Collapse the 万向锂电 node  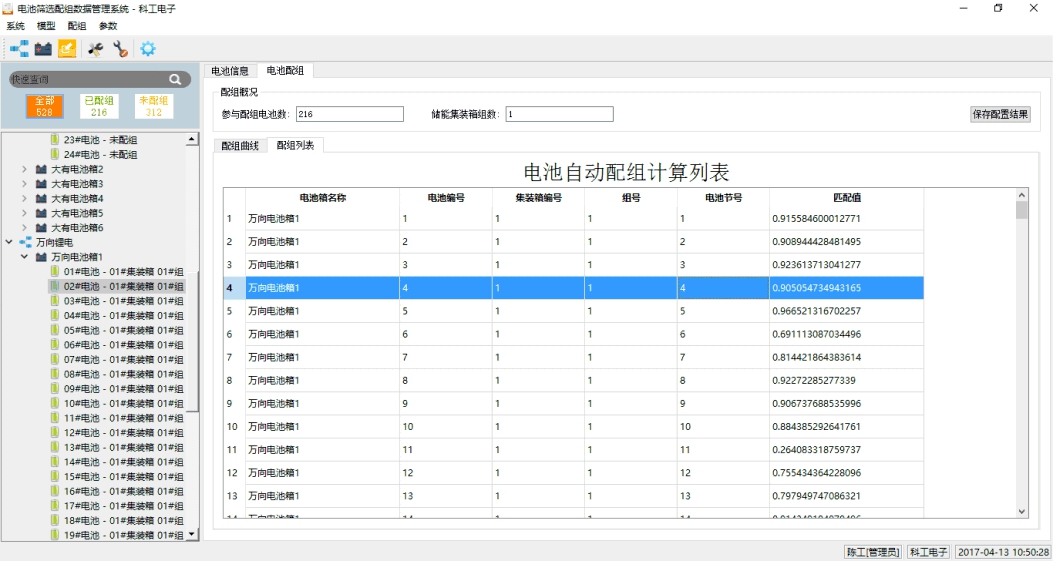(9, 242)
